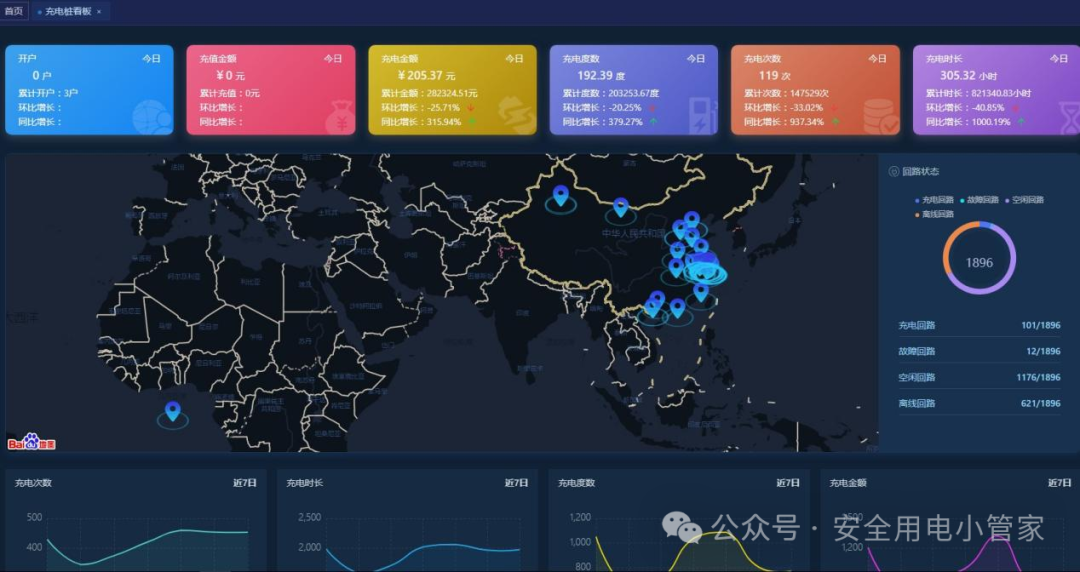1080x572 pixels.
Task: Click the green up arrow in 充电金额 card
Action: pos(471,122)
